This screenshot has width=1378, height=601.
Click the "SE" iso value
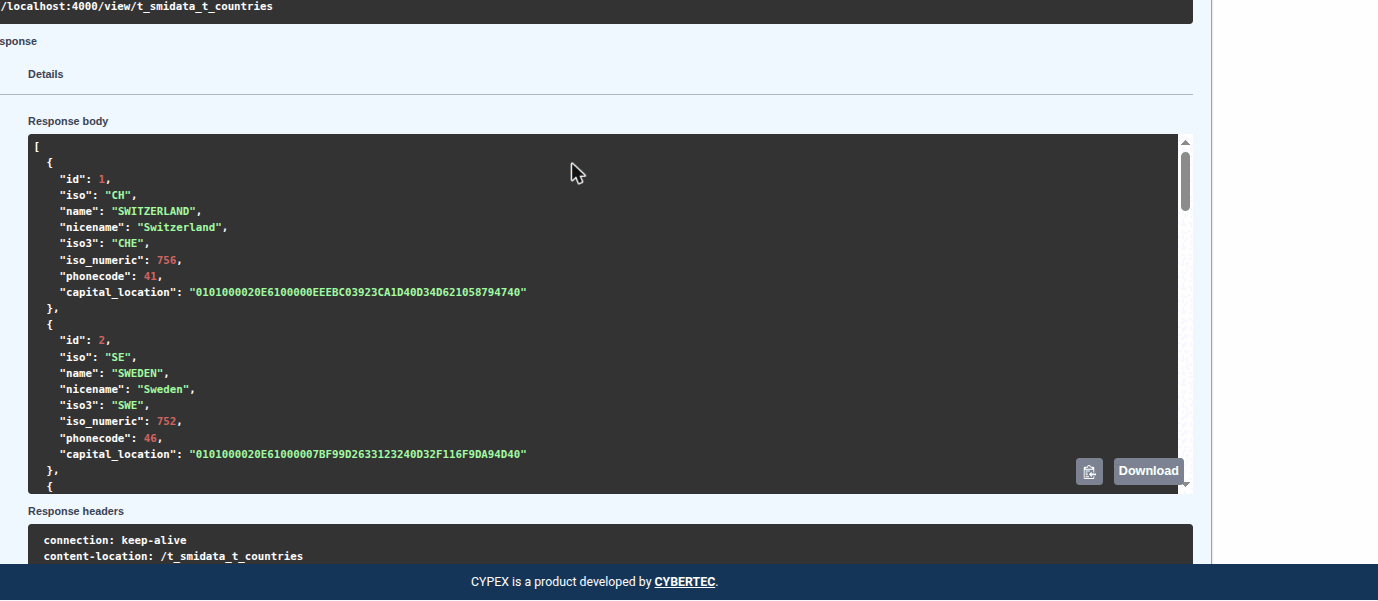point(117,357)
